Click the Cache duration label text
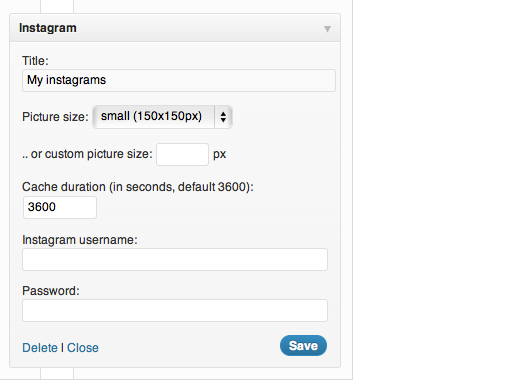The image size is (517, 382). (138, 187)
